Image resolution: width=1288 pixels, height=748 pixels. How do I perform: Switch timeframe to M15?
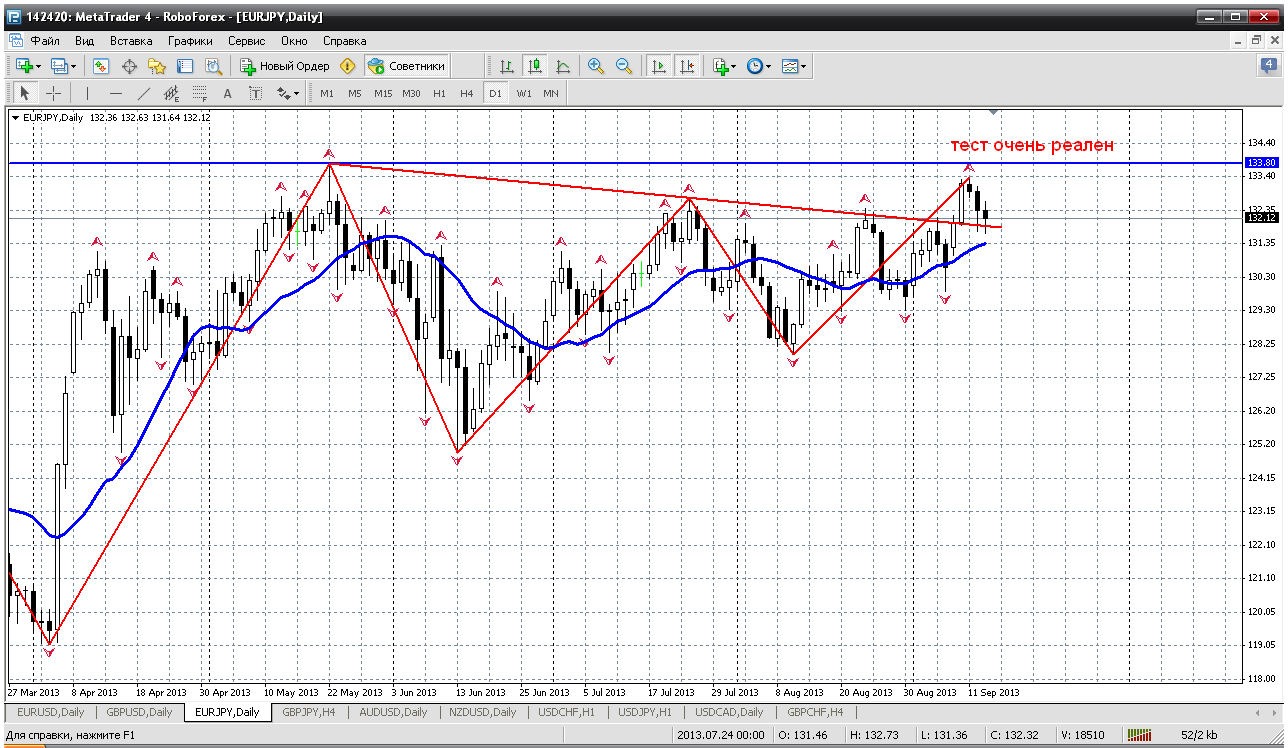(x=383, y=93)
